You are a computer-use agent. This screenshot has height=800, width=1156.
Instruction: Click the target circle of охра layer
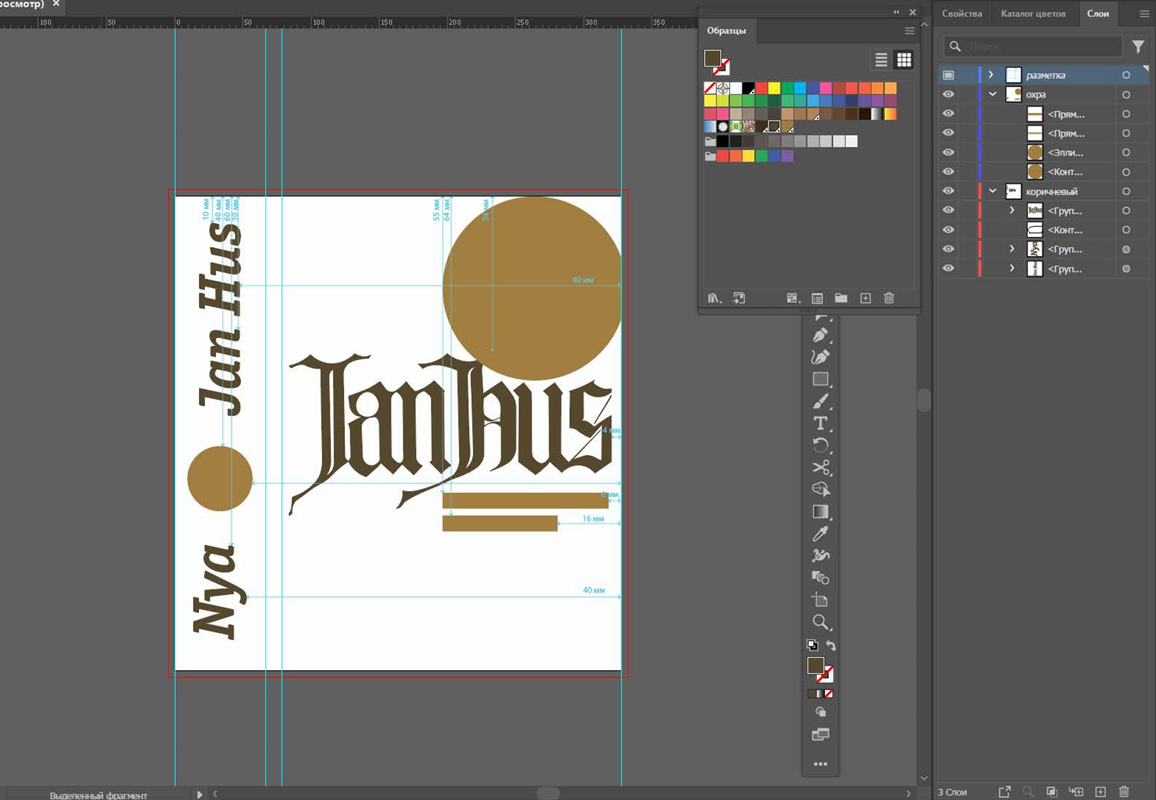(x=1126, y=94)
